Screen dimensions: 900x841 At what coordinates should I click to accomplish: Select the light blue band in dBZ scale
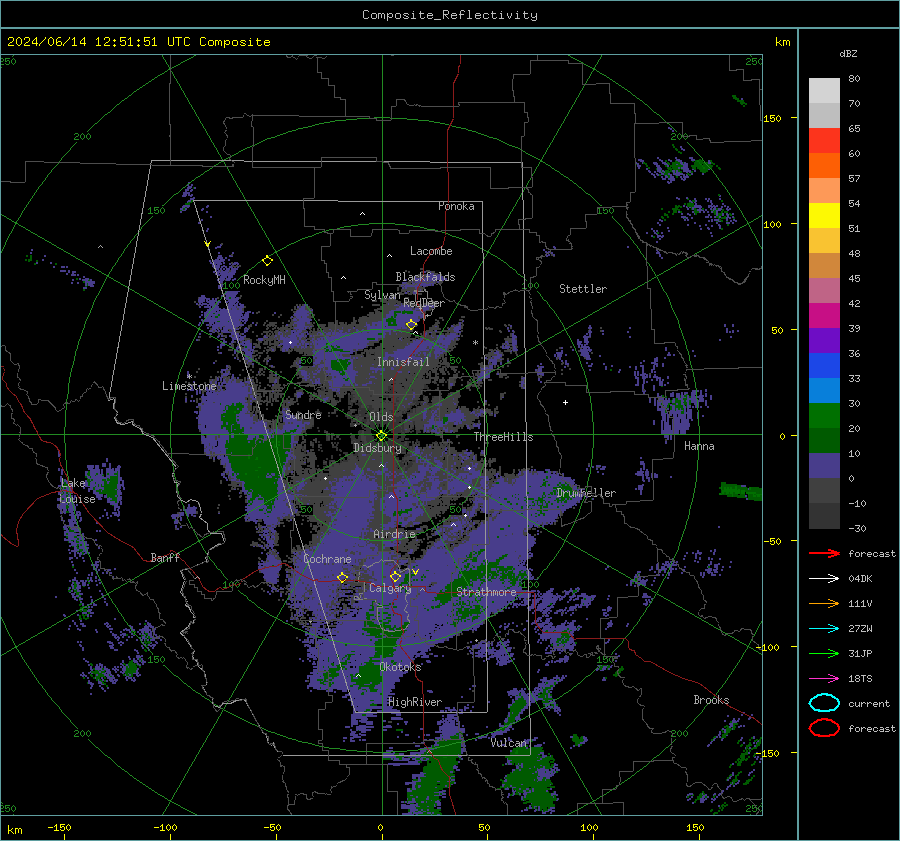[x=824, y=391]
